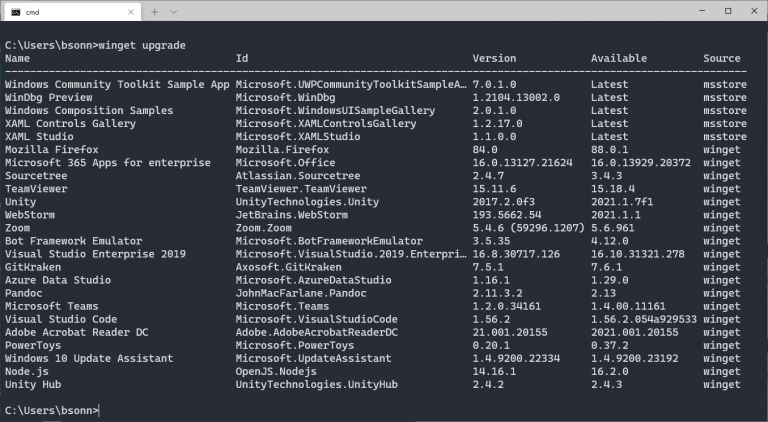768x422 pixels.
Task: Click 'XAML Controls Gallery' name
Action: [x=71, y=123]
